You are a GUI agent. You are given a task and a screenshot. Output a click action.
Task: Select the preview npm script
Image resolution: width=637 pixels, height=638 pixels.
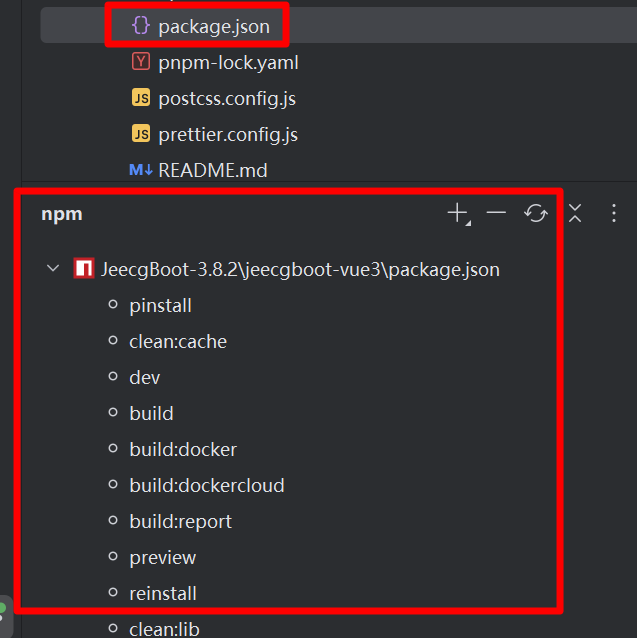(162, 557)
